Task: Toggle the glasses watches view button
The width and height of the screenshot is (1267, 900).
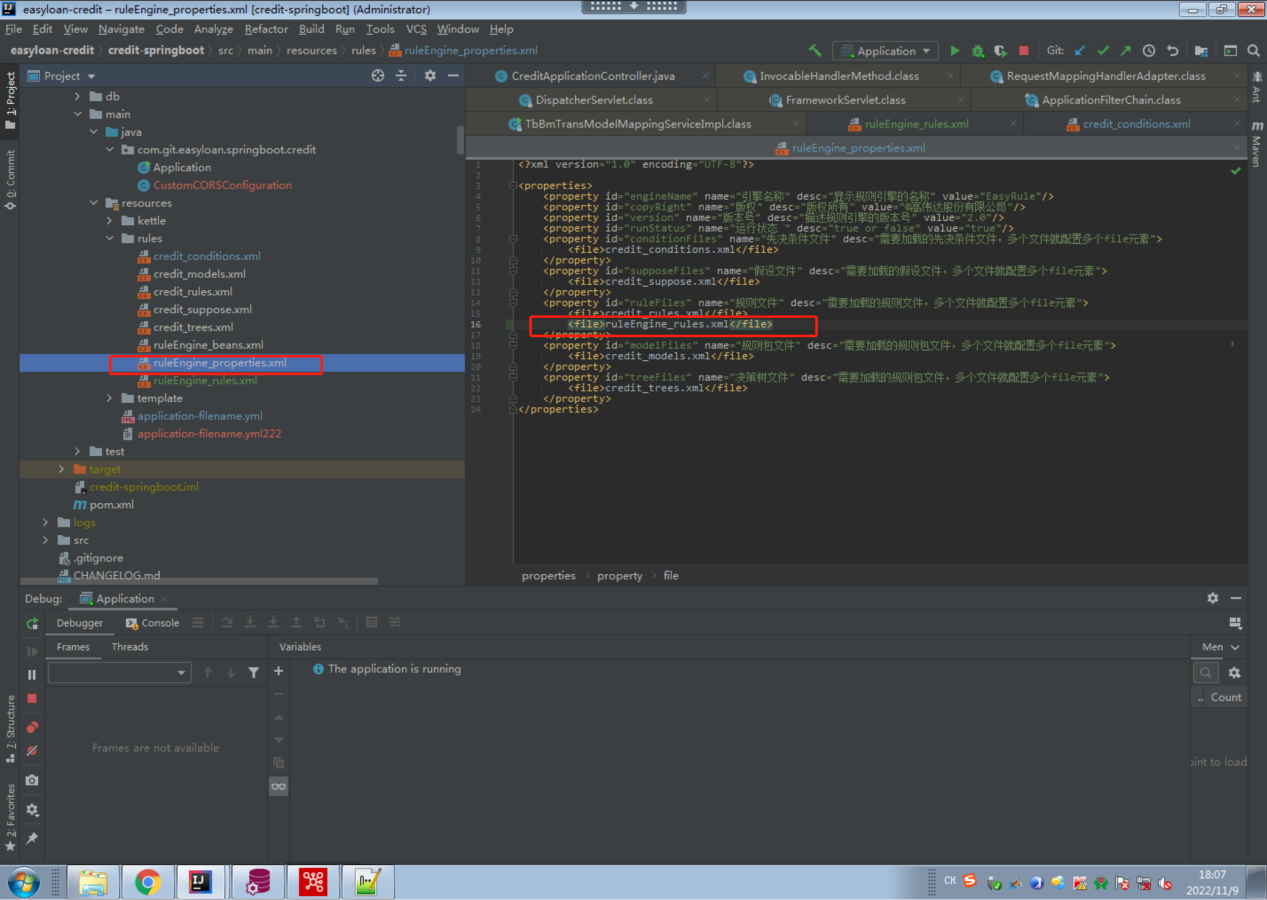Action: click(x=279, y=787)
